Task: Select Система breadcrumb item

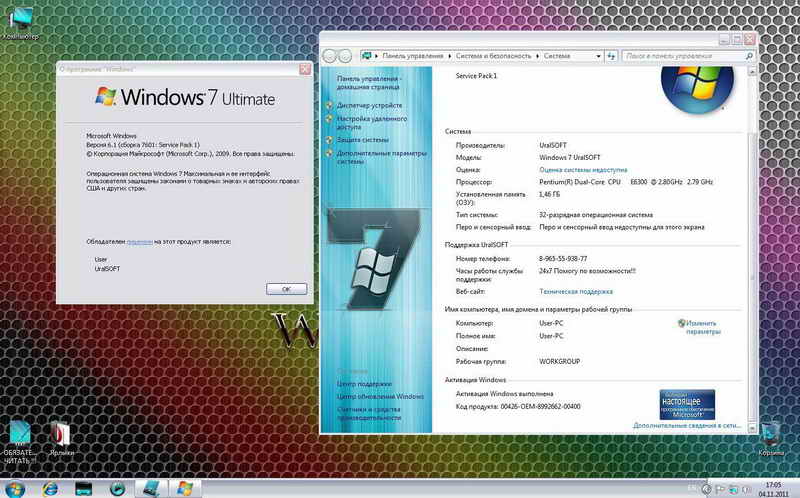Action: point(557,56)
